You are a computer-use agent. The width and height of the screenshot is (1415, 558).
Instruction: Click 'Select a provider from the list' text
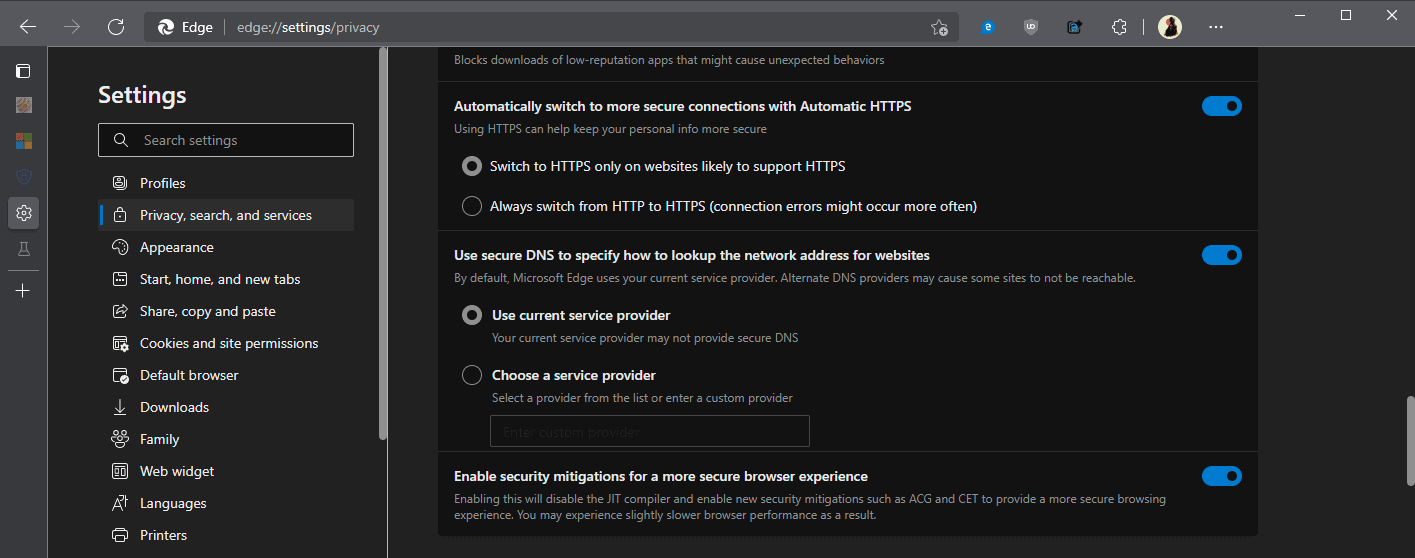(642, 398)
